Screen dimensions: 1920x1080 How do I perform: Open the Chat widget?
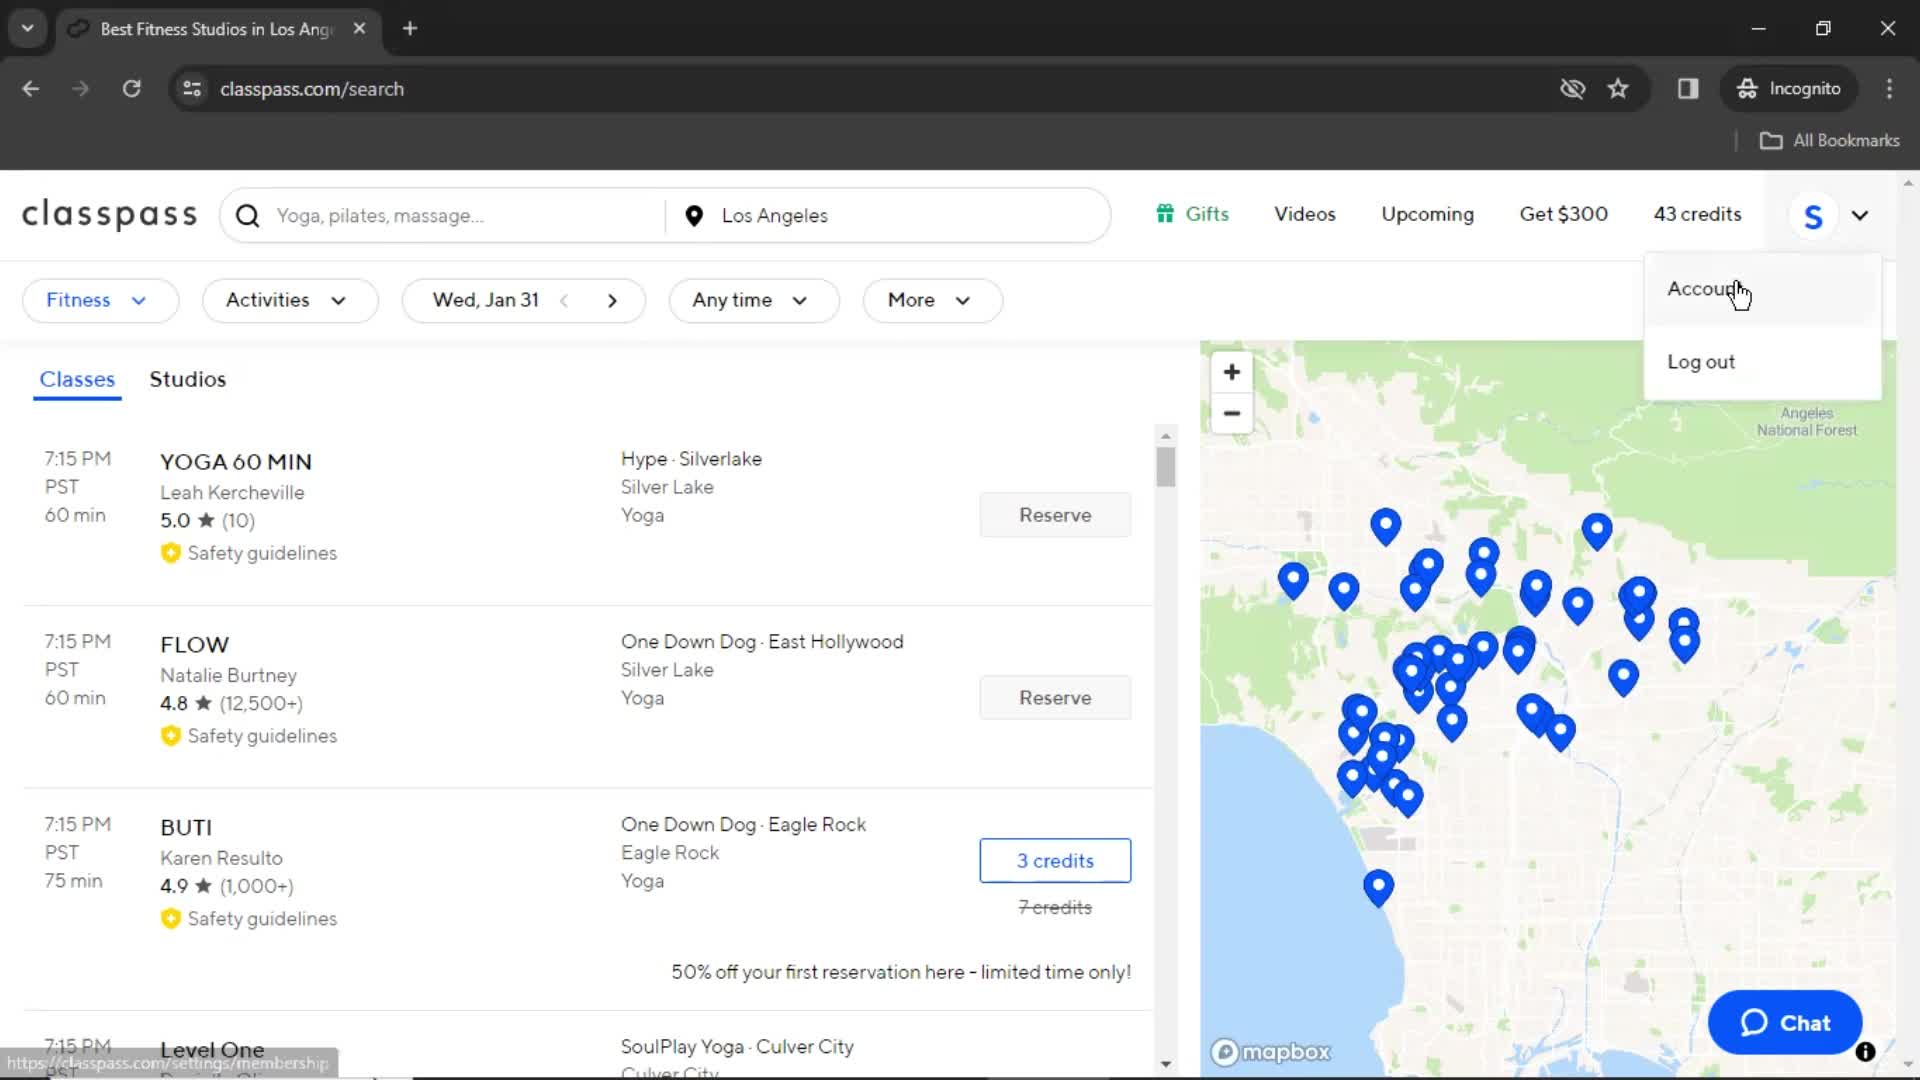tap(1785, 1023)
